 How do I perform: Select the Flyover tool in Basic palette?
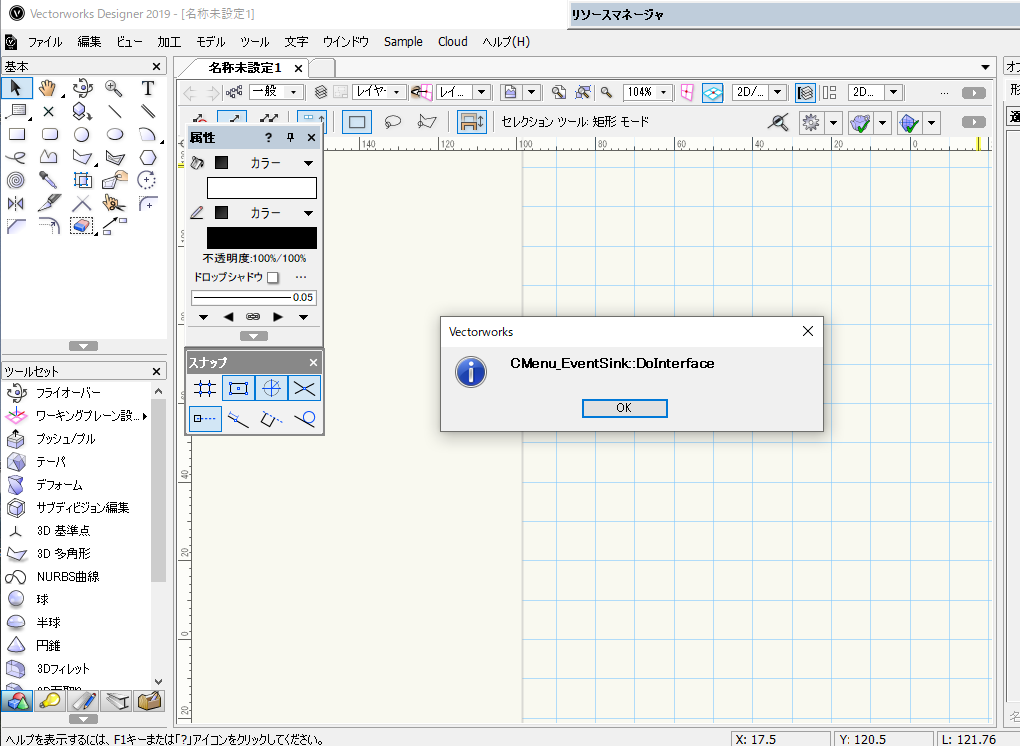(82, 88)
